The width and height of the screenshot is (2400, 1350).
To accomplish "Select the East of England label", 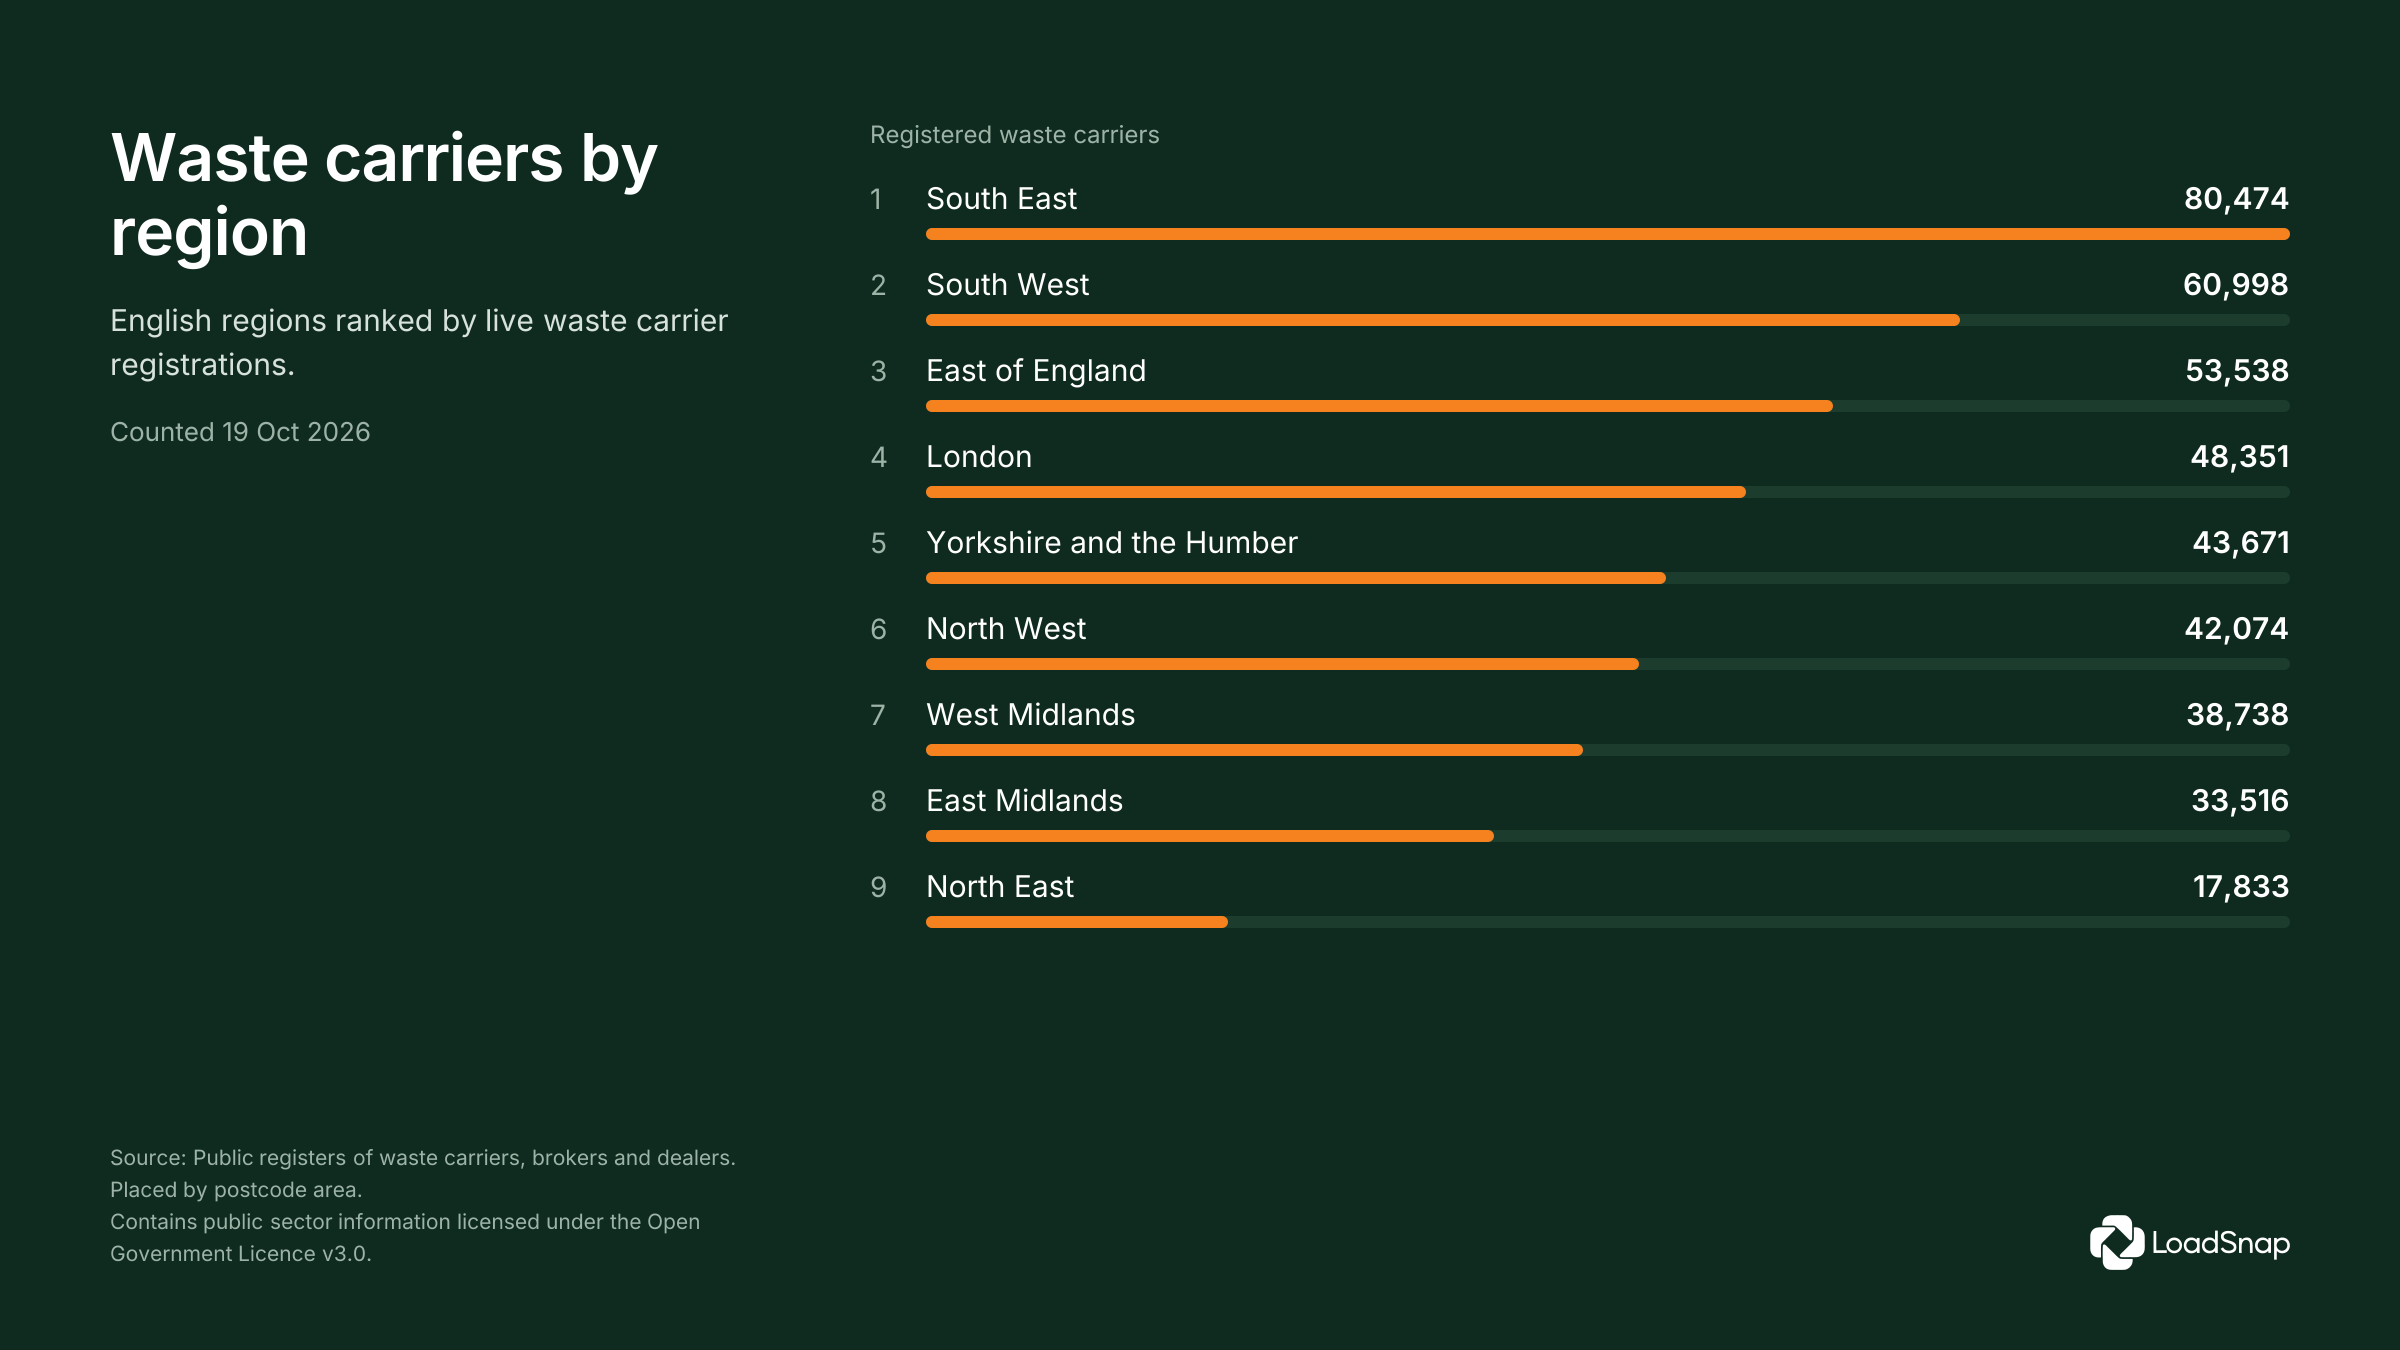I will [1036, 371].
